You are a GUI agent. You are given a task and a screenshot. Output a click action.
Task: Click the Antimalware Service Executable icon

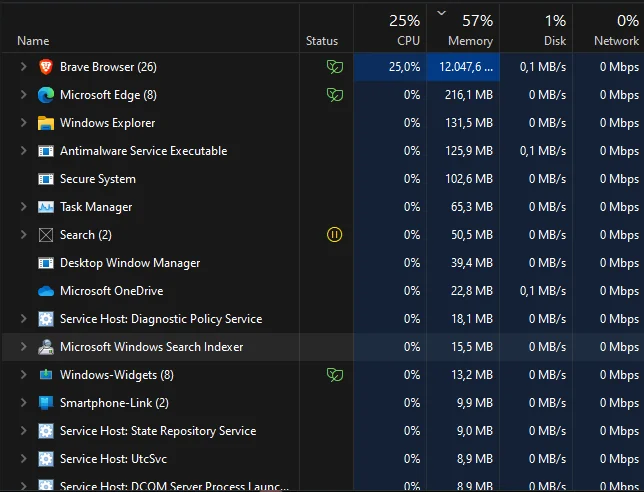[x=46, y=151]
